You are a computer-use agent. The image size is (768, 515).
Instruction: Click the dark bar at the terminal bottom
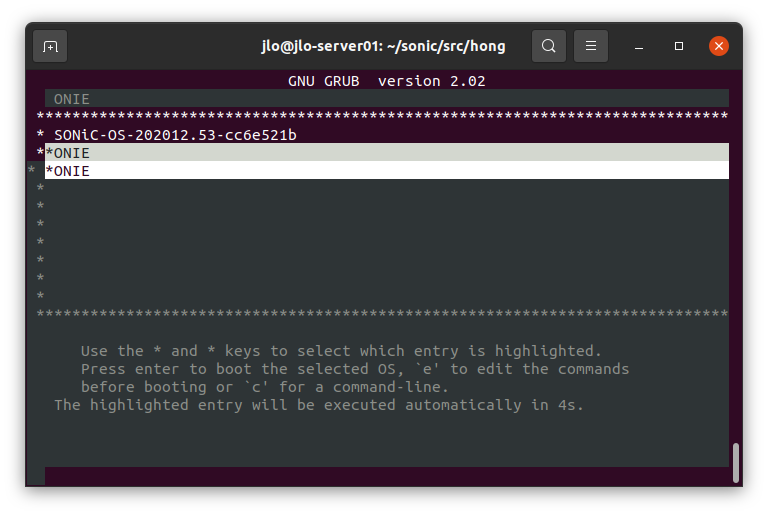pos(386,476)
